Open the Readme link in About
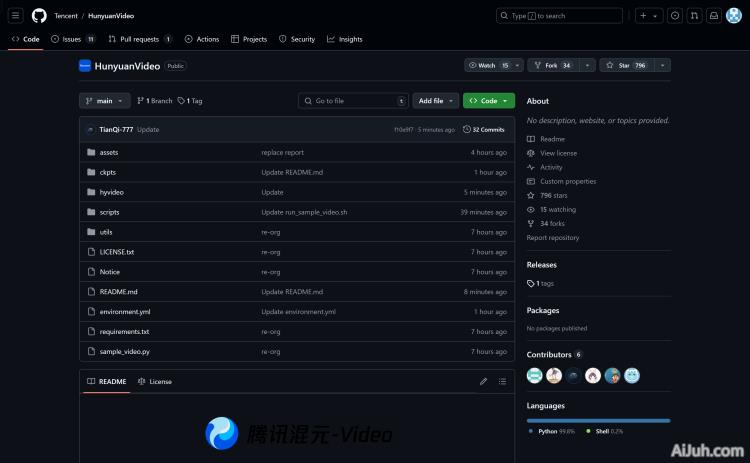This screenshot has width=750, height=463. [x=546, y=139]
